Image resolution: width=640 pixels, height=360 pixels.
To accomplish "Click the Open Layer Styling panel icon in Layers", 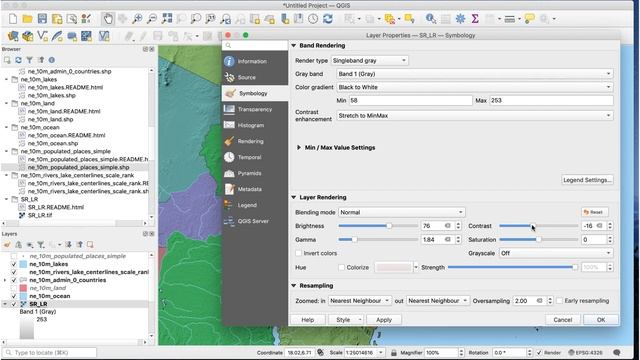I will (x=7, y=245).
